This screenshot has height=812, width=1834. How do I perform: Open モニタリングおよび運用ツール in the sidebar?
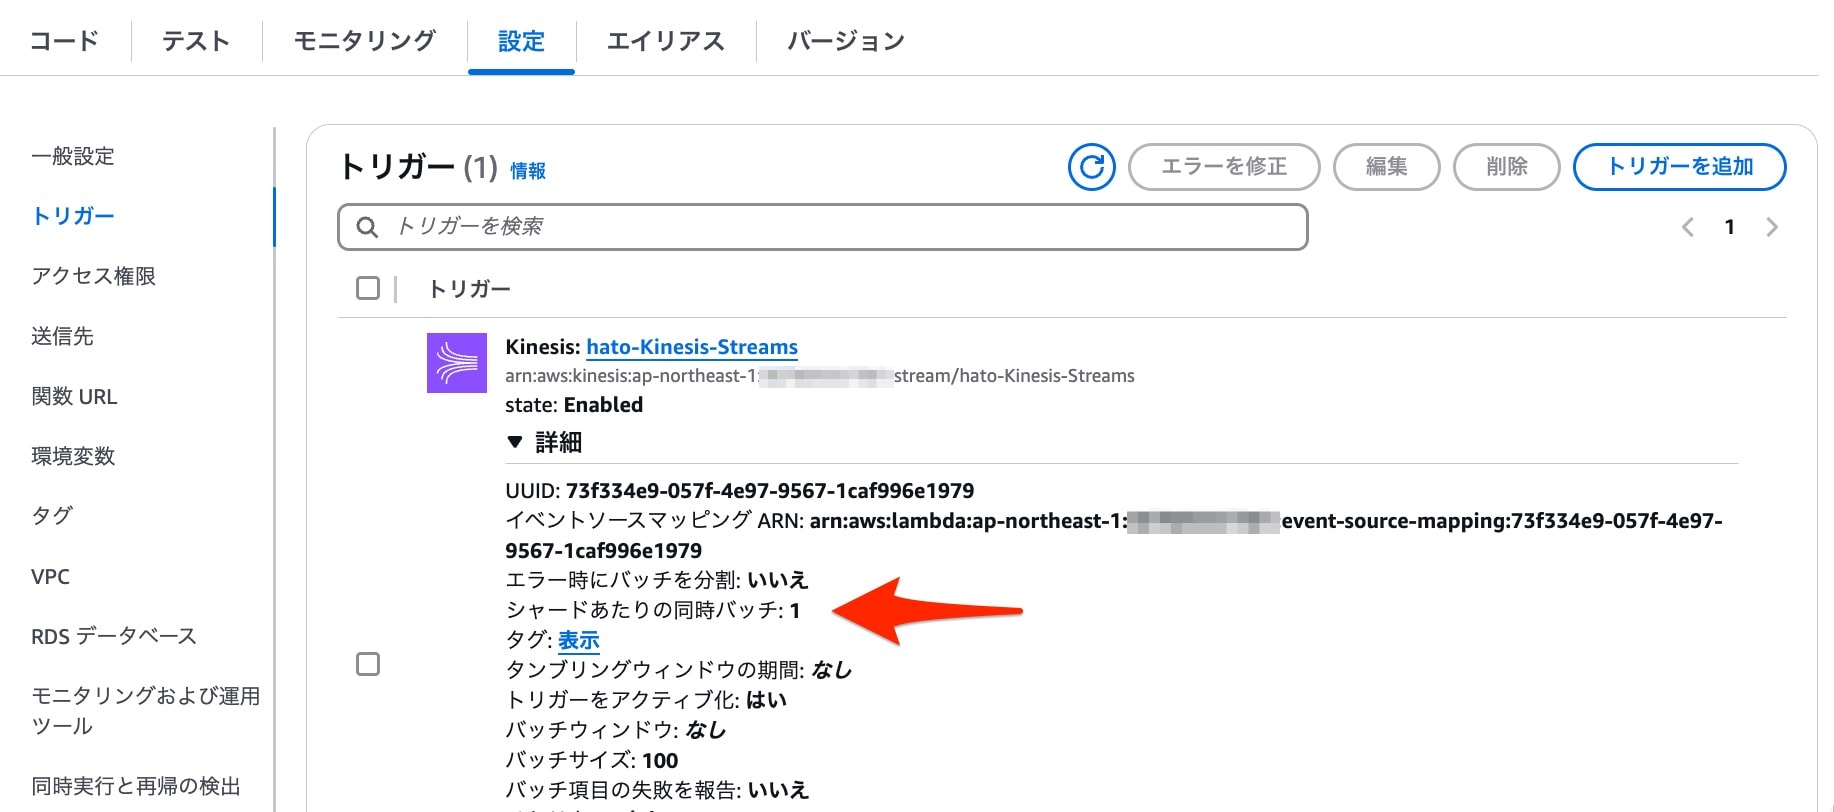pos(146,711)
